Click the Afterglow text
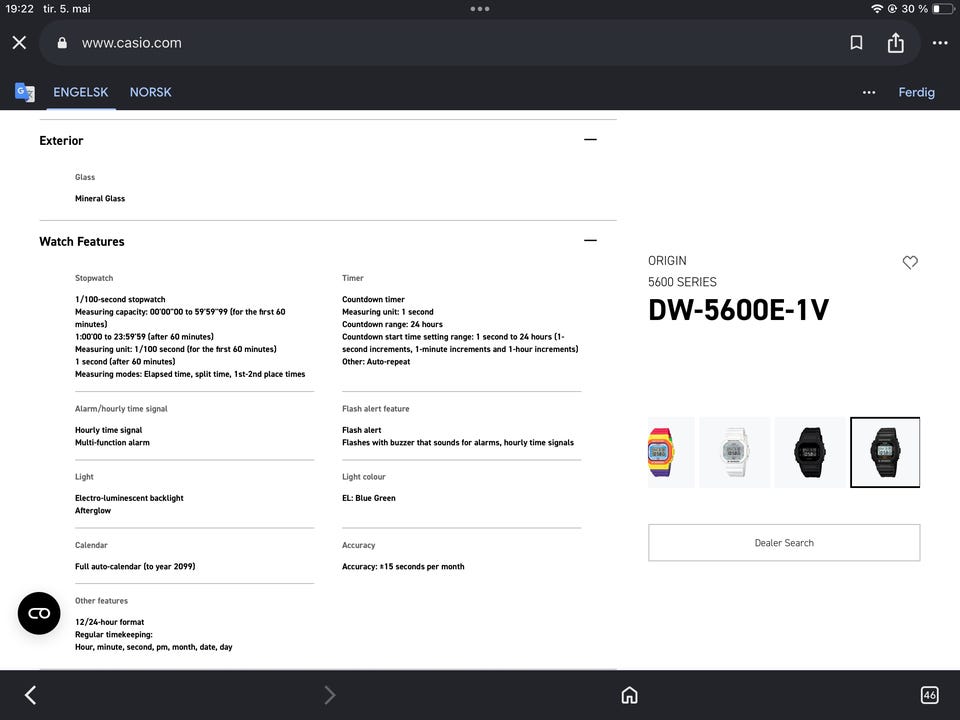This screenshot has height=720, width=960. 93,510
